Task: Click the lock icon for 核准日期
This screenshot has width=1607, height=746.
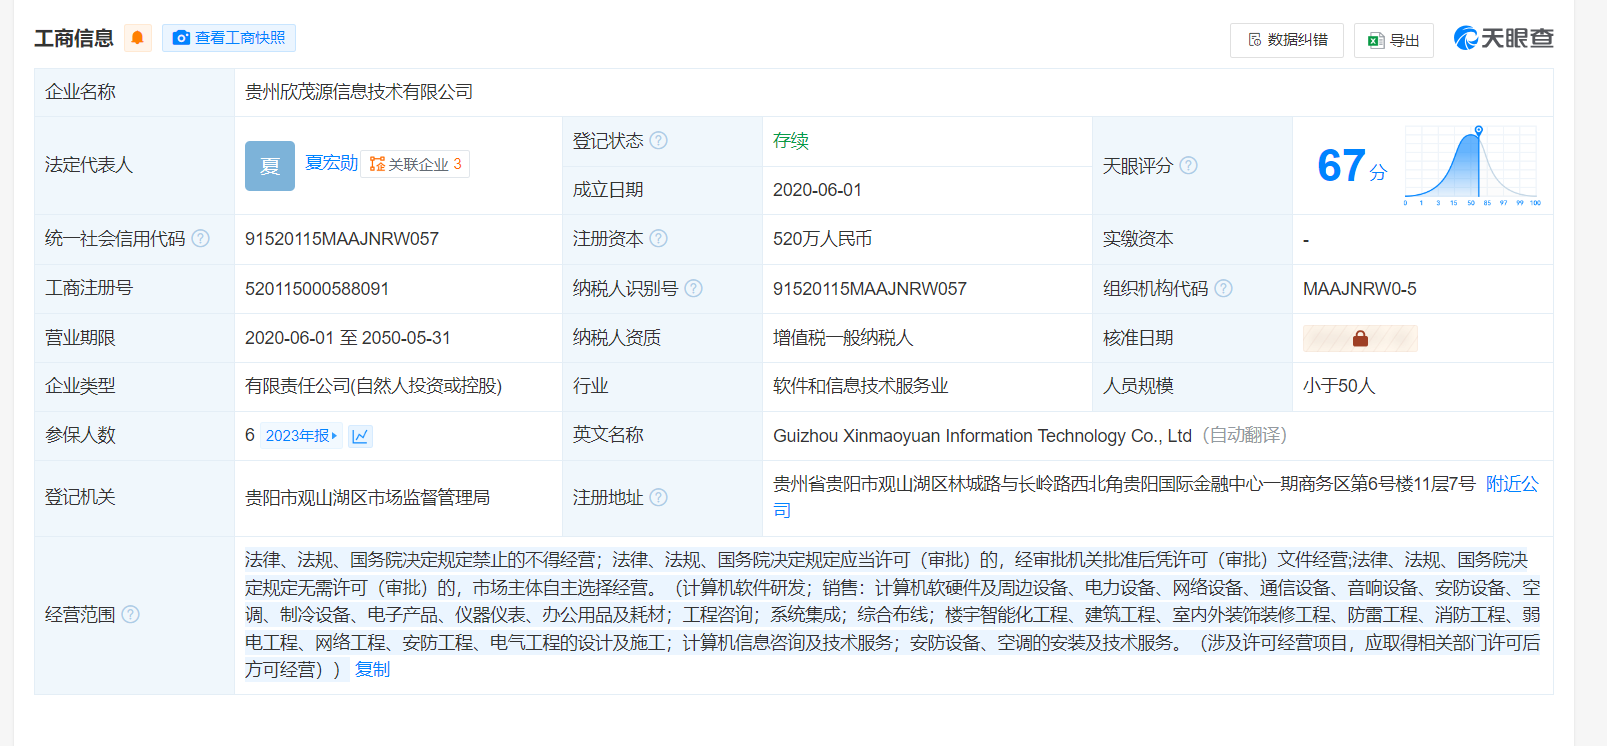Action: point(1360,338)
